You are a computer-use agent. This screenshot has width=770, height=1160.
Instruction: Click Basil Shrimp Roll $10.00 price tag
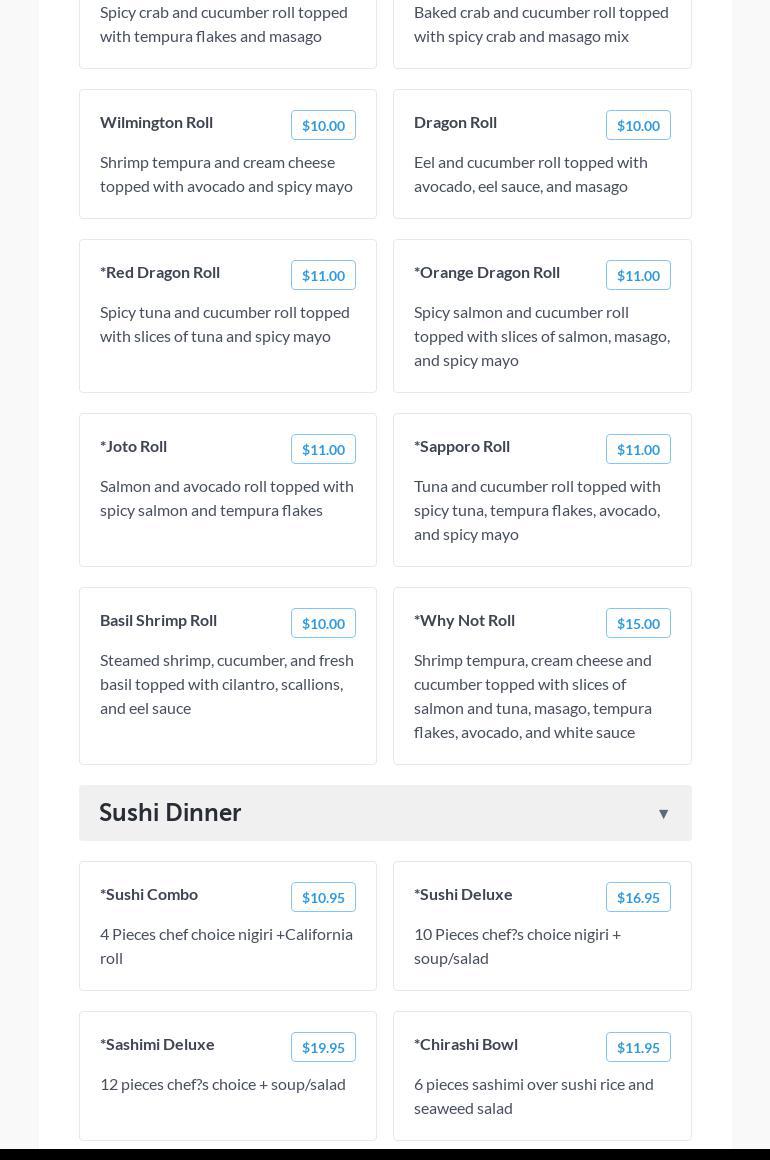323,624
